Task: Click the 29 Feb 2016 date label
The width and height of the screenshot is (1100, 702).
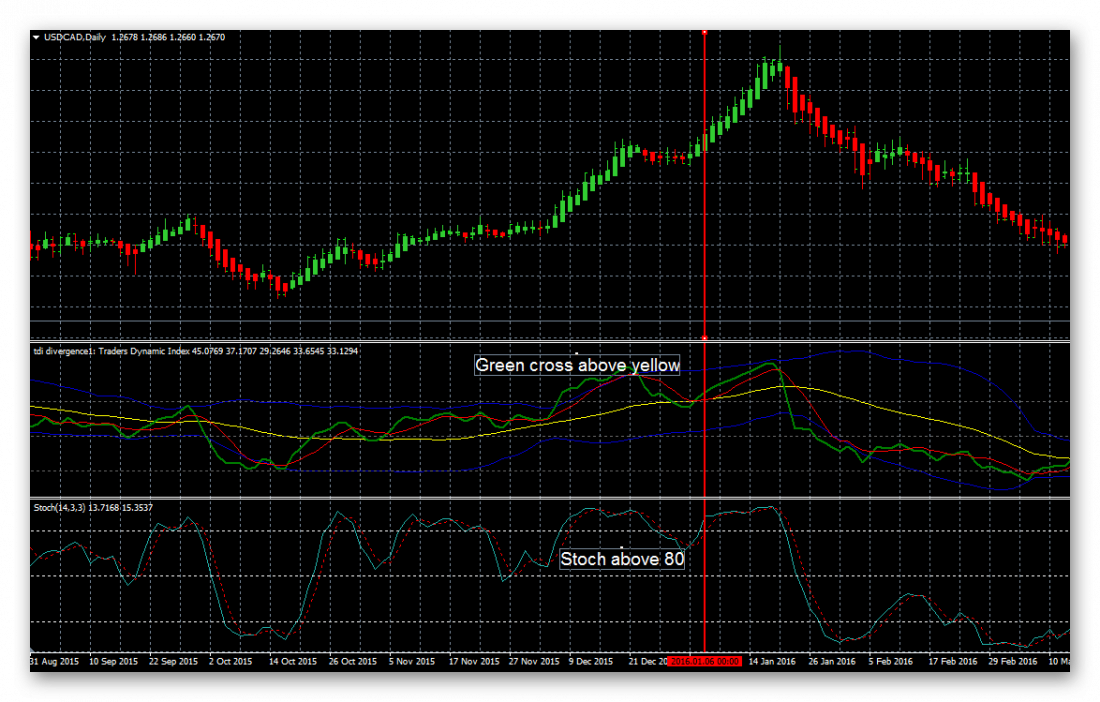Action: [1013, 661]
